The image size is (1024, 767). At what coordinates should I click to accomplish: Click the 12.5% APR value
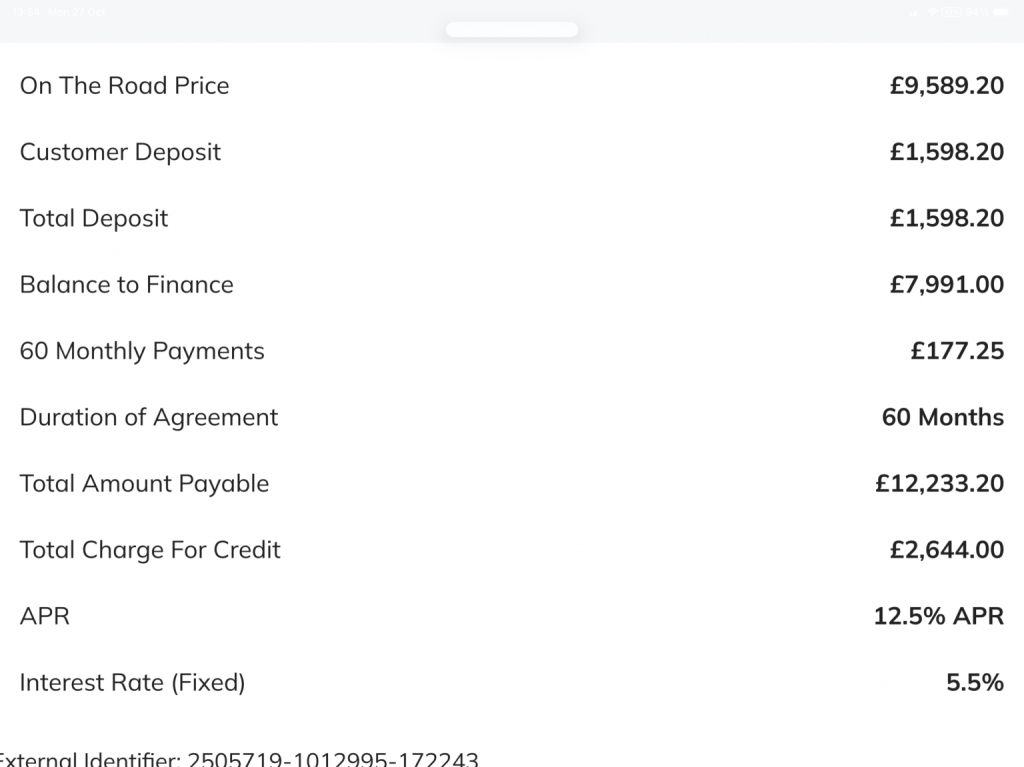pyautogui.click(x=938, y=616)
